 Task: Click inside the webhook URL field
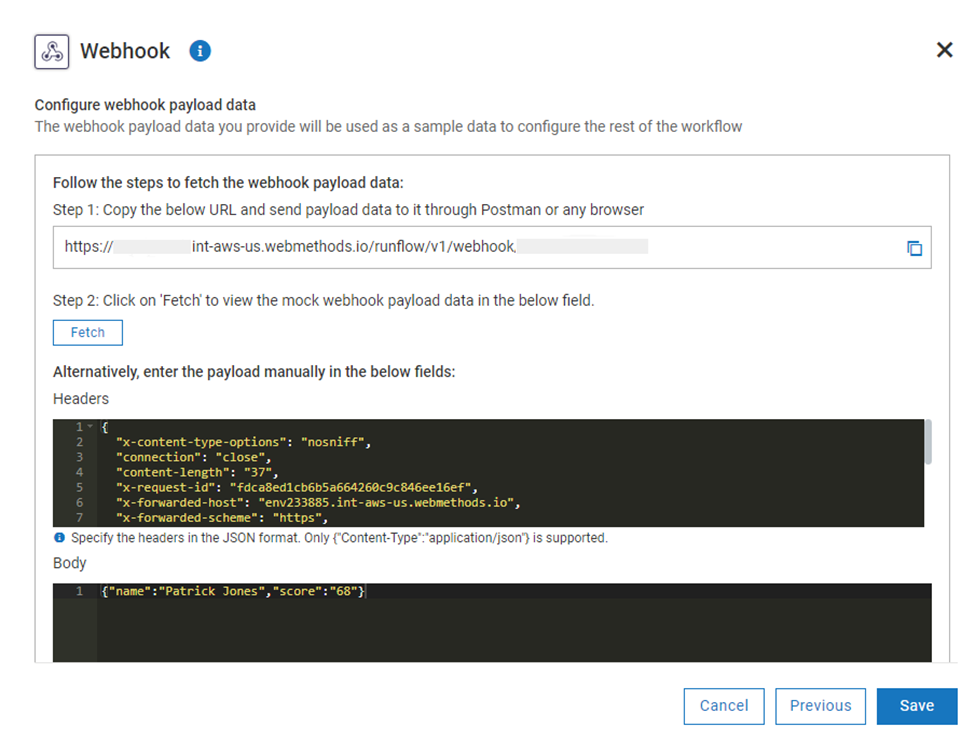[x=400, y=247]
